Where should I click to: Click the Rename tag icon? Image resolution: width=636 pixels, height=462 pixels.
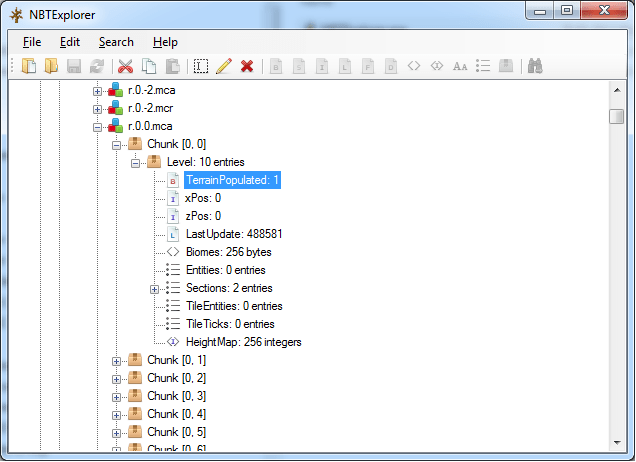click(x=201, y=66)
